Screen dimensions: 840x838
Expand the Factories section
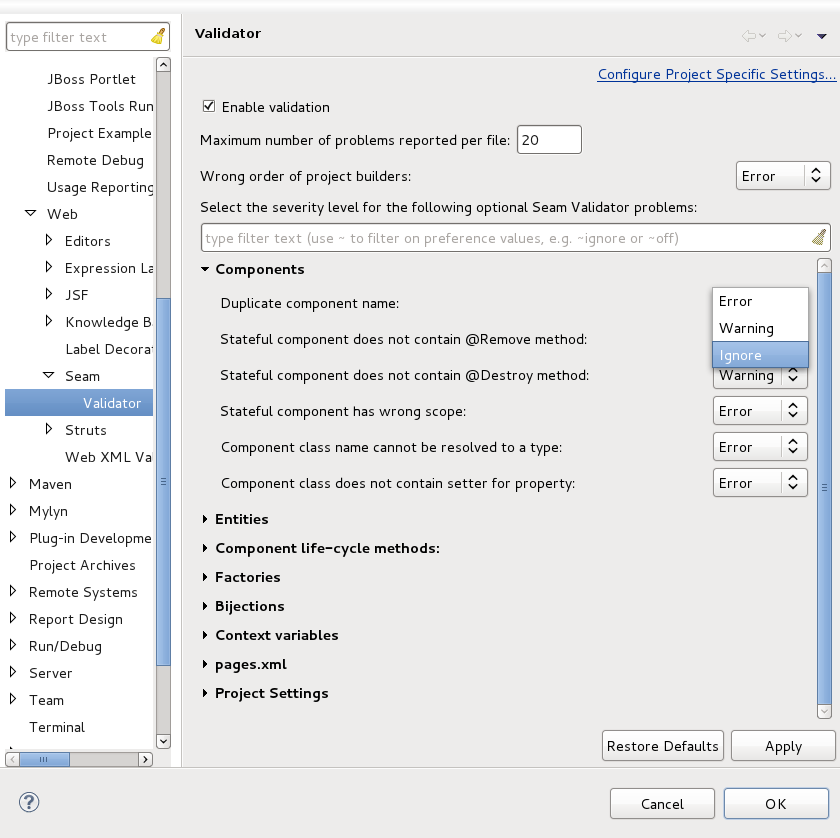coord(205,577)
